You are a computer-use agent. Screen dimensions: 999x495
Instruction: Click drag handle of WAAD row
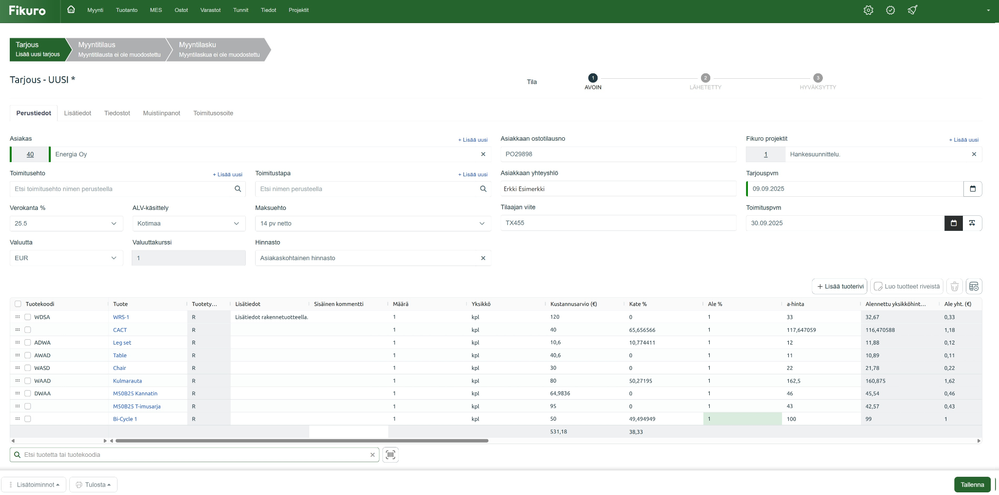tap(18, 380)
